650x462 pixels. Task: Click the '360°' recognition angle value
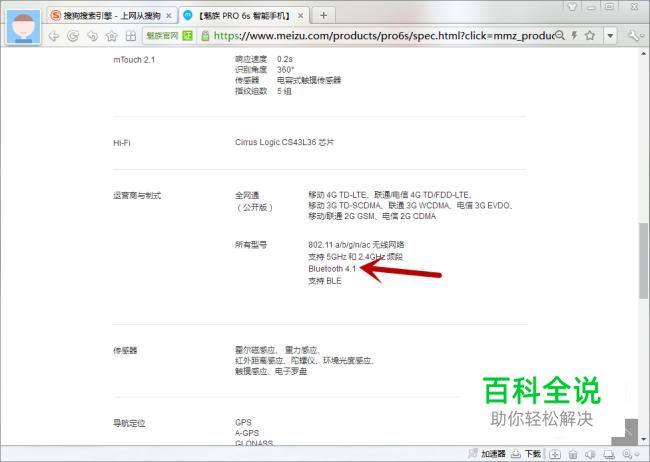tap(286, 69)
